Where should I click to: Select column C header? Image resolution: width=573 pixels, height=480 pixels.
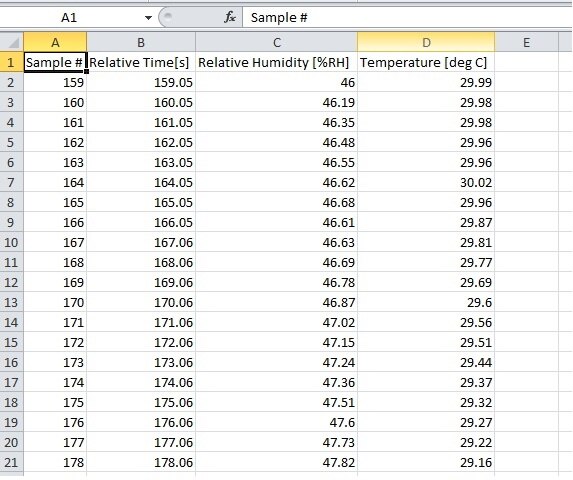tap(277, 42)
